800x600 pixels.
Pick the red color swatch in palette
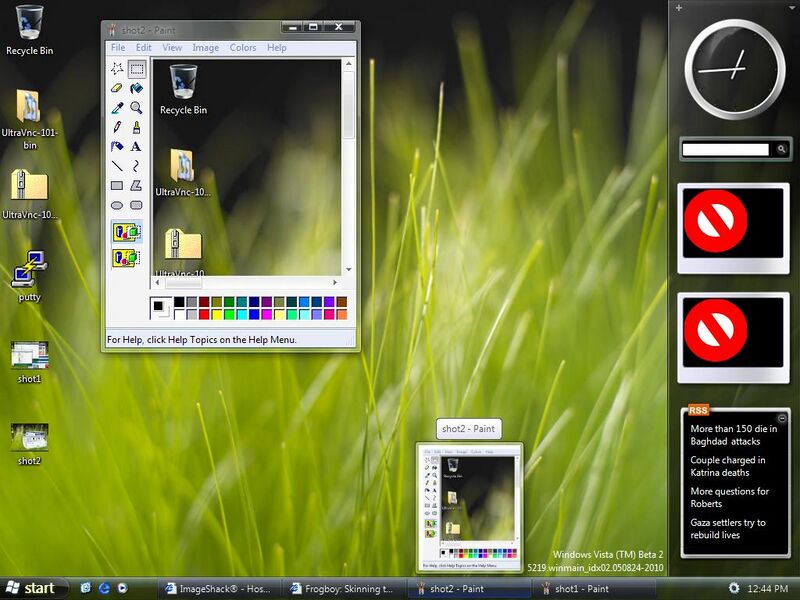coord(204,314)
